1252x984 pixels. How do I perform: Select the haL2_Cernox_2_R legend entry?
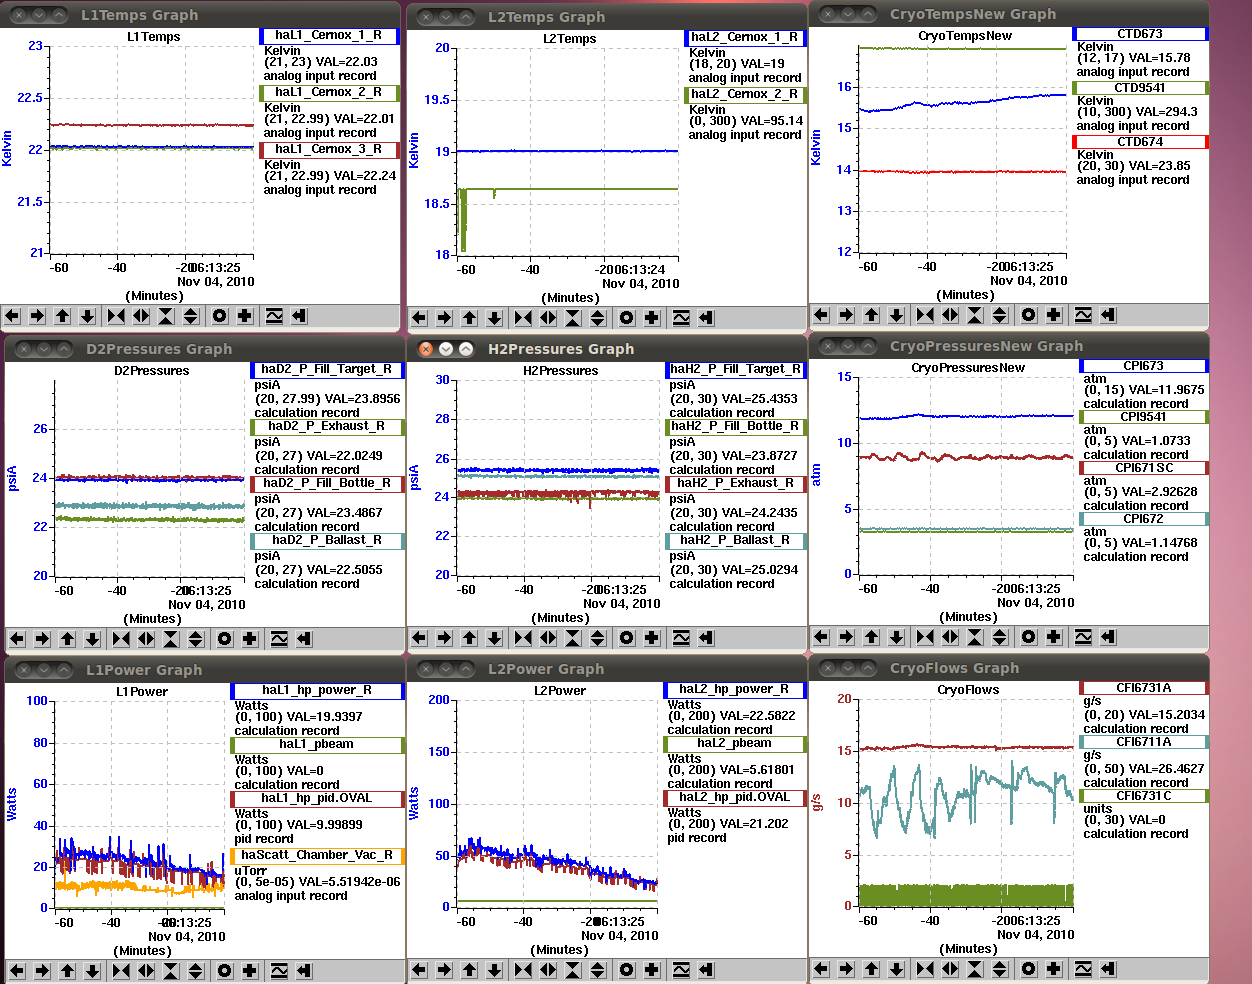point(745,94)
